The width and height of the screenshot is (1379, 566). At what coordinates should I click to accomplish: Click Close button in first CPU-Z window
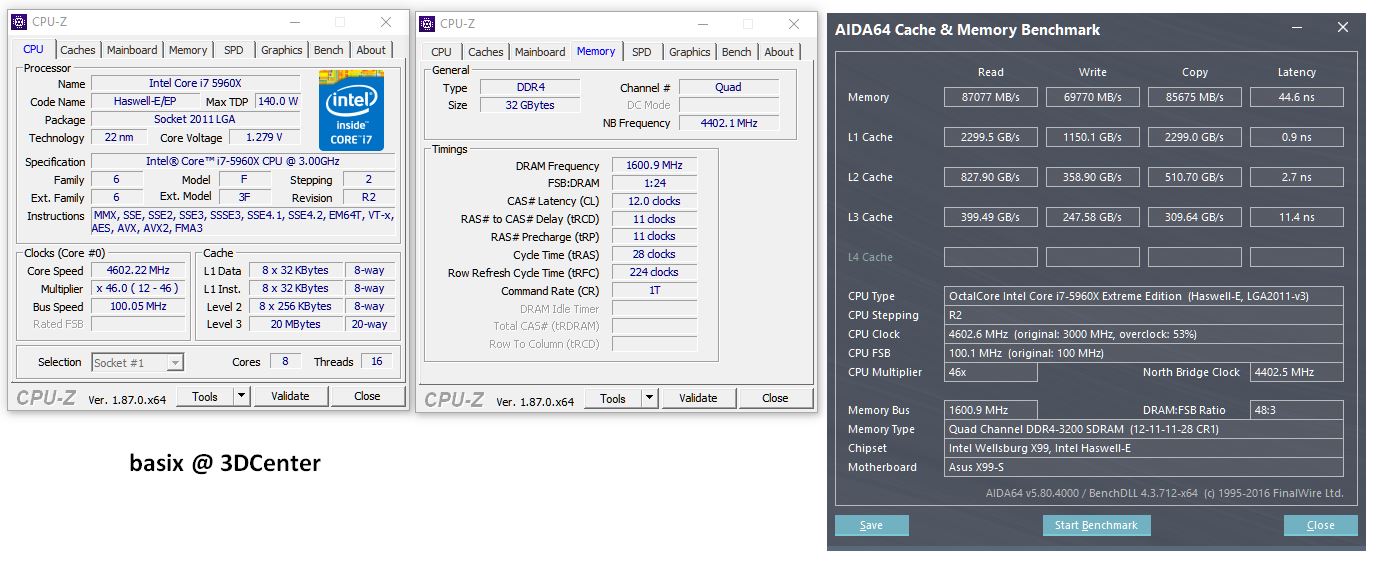click(x=367, y=396)
